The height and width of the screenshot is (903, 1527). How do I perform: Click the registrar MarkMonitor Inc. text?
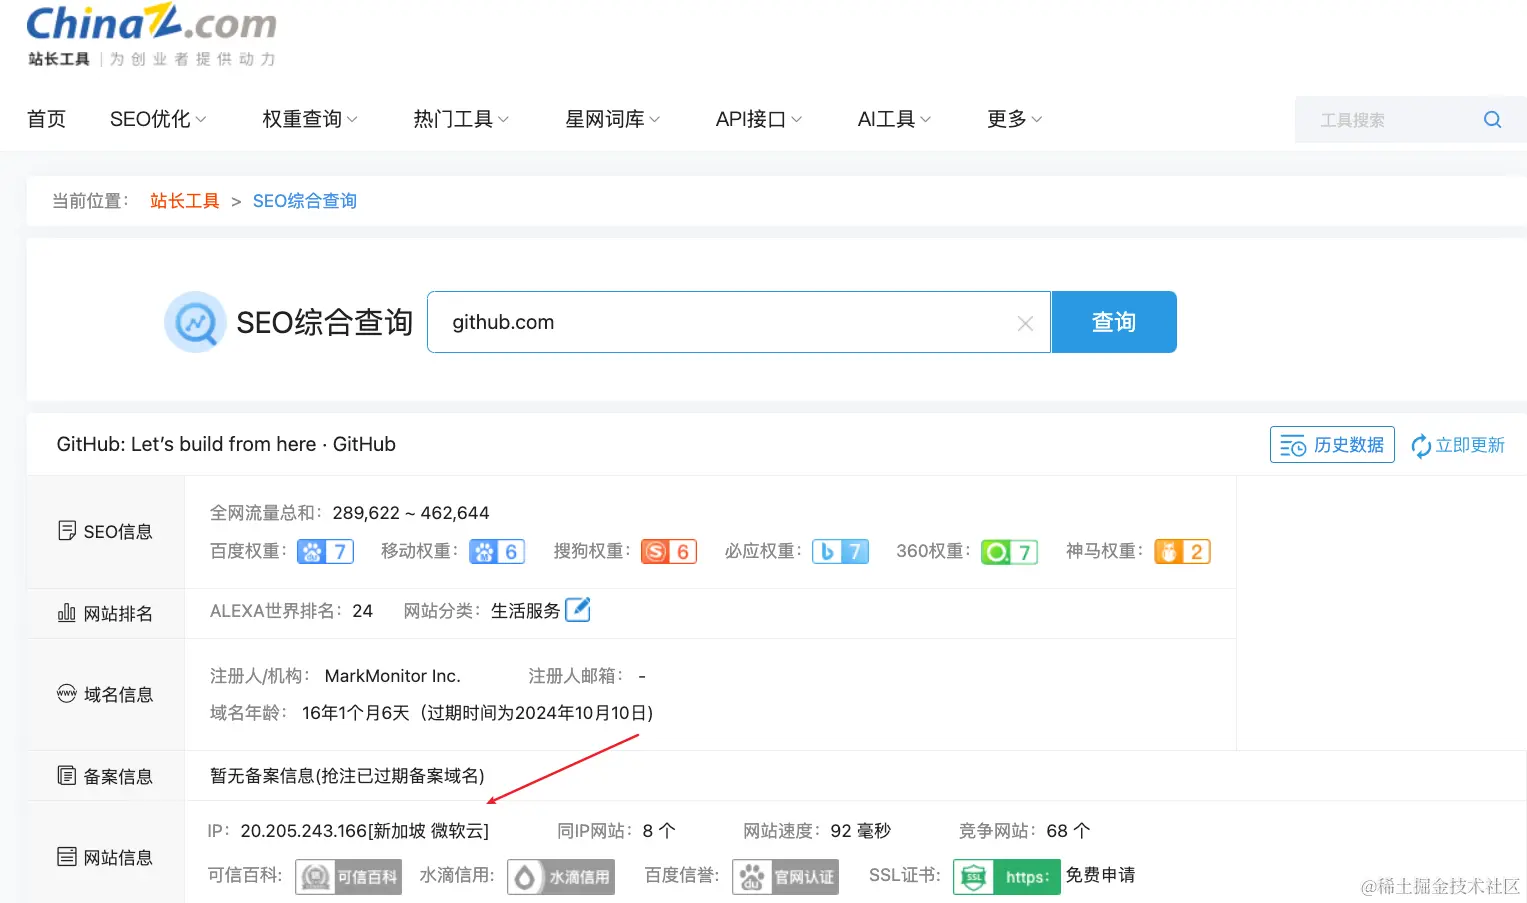point(393,676)
